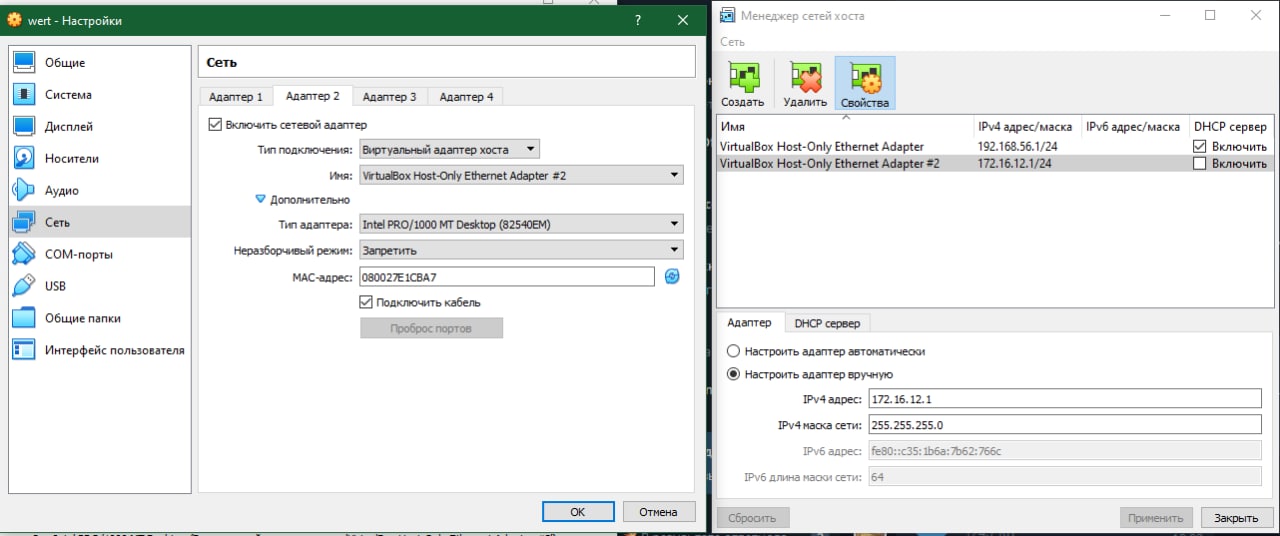Image resolution: width=1280 pixels, height=536 pixels.
Task: Click the Применить button
Action: (1156, 518)
